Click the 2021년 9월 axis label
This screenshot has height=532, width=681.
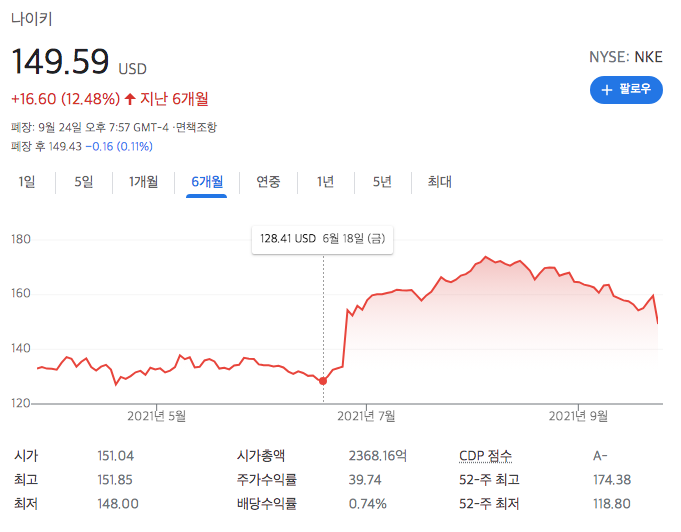[x=578, y=416]
